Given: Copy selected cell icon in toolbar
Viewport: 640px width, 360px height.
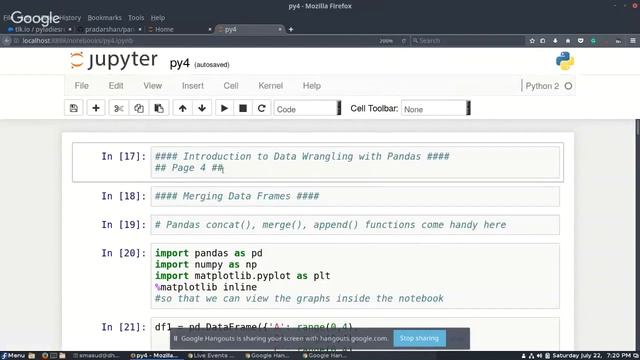Looking at the screenshot, I should pos(139,108).
